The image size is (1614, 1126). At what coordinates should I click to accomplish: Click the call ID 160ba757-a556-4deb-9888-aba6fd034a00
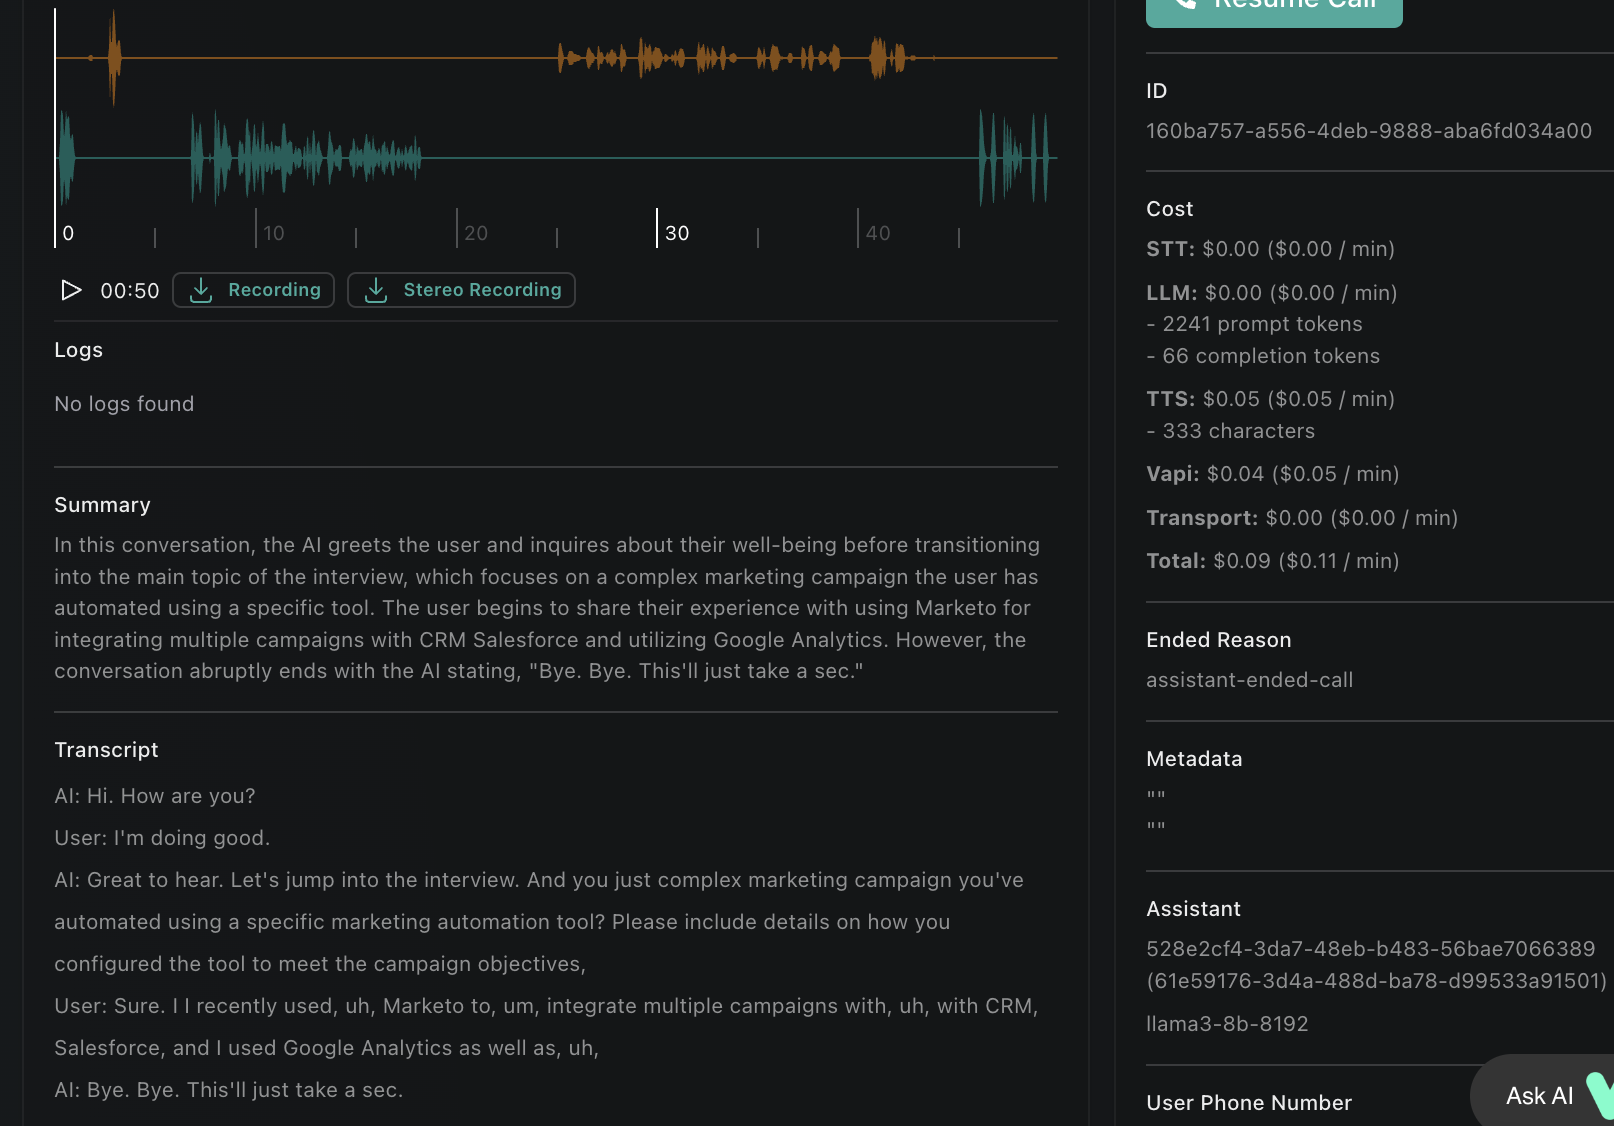click(x=1369, y=131)
